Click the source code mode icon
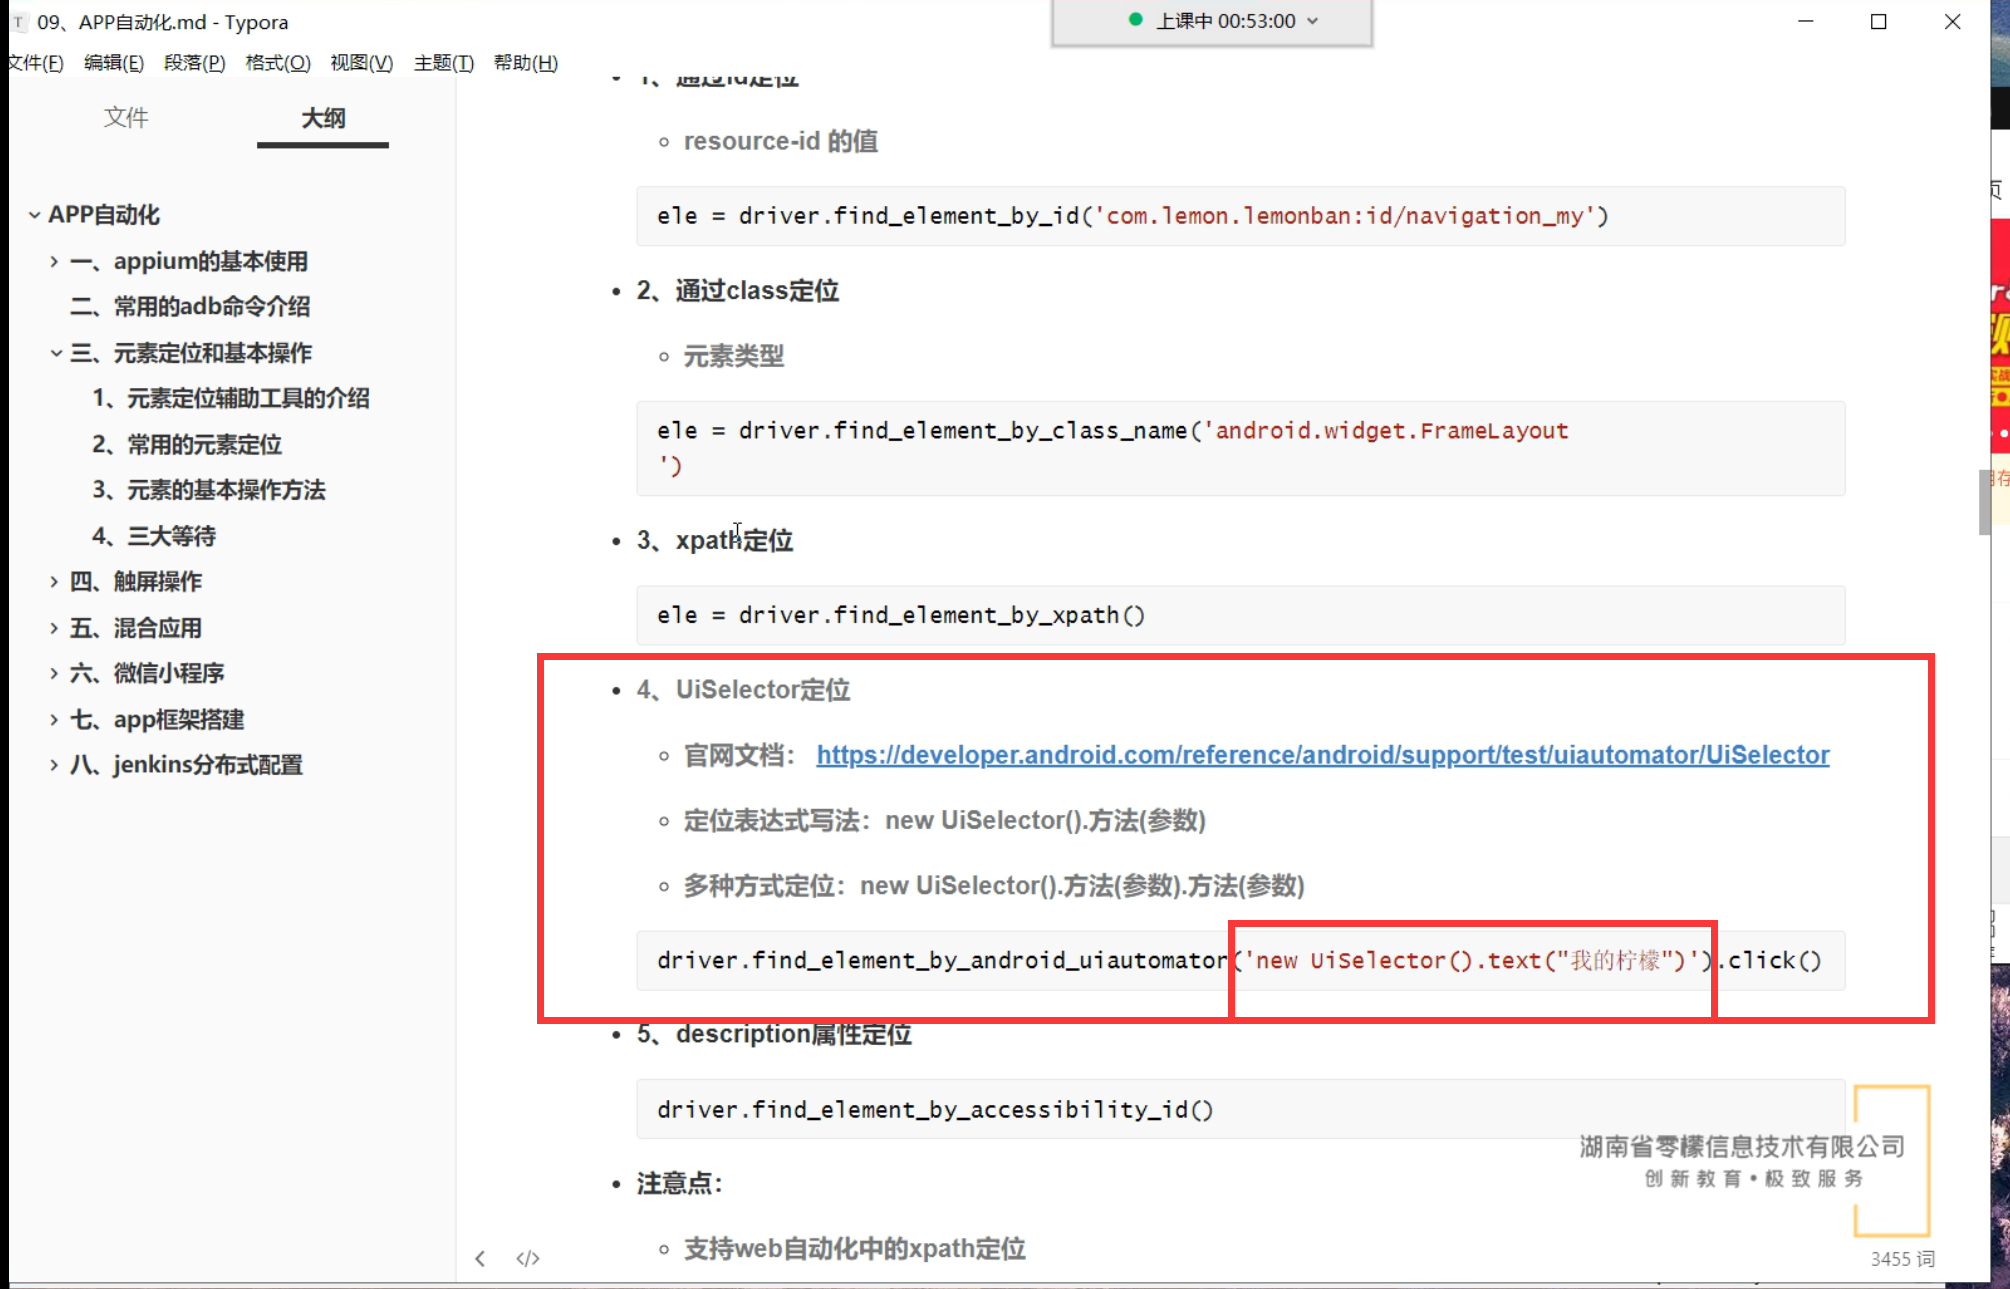 pos(528,1258)
